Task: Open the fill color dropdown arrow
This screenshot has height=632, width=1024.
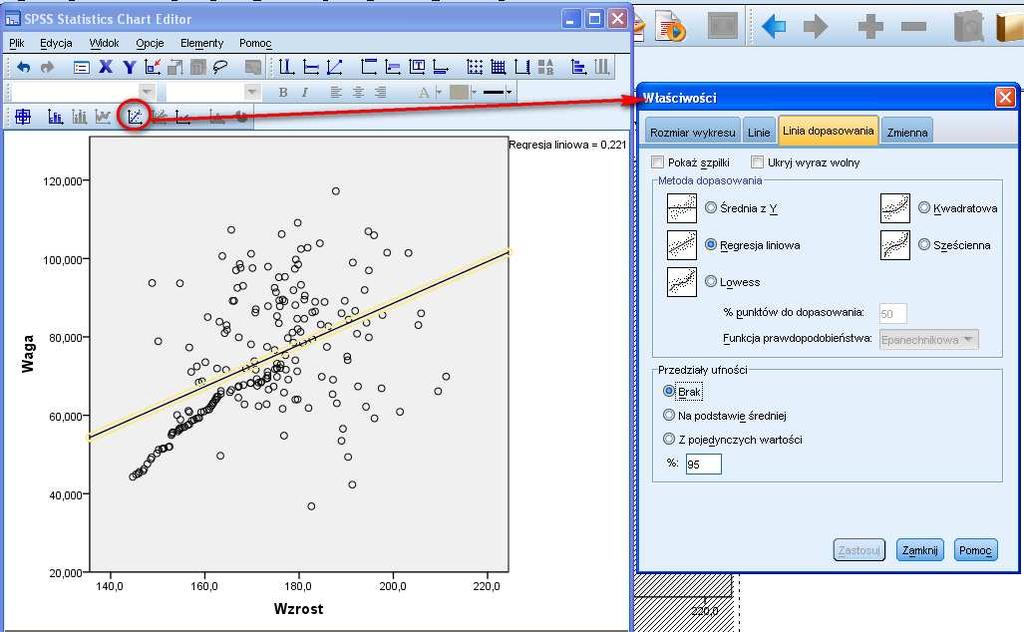Action: click(474, 93)
